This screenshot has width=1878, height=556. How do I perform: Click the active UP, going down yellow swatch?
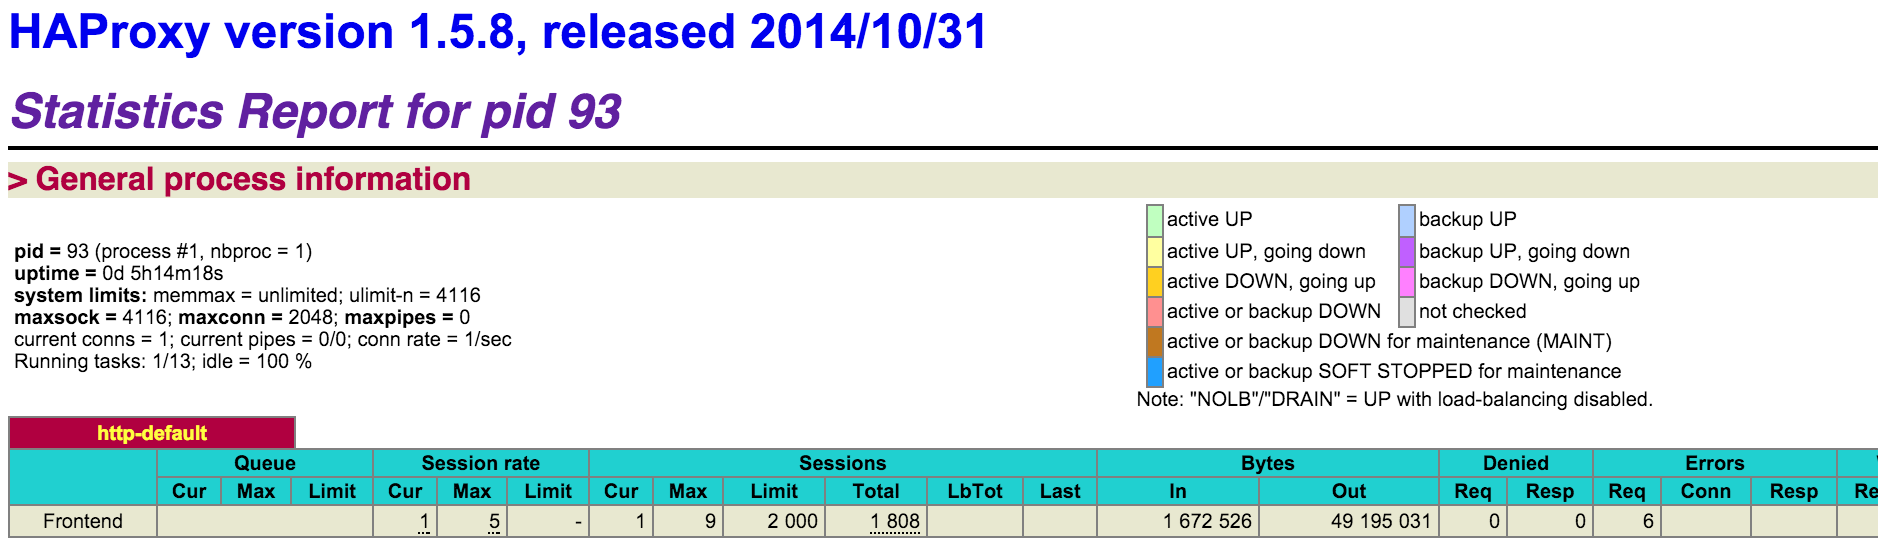pos(1154,251)
